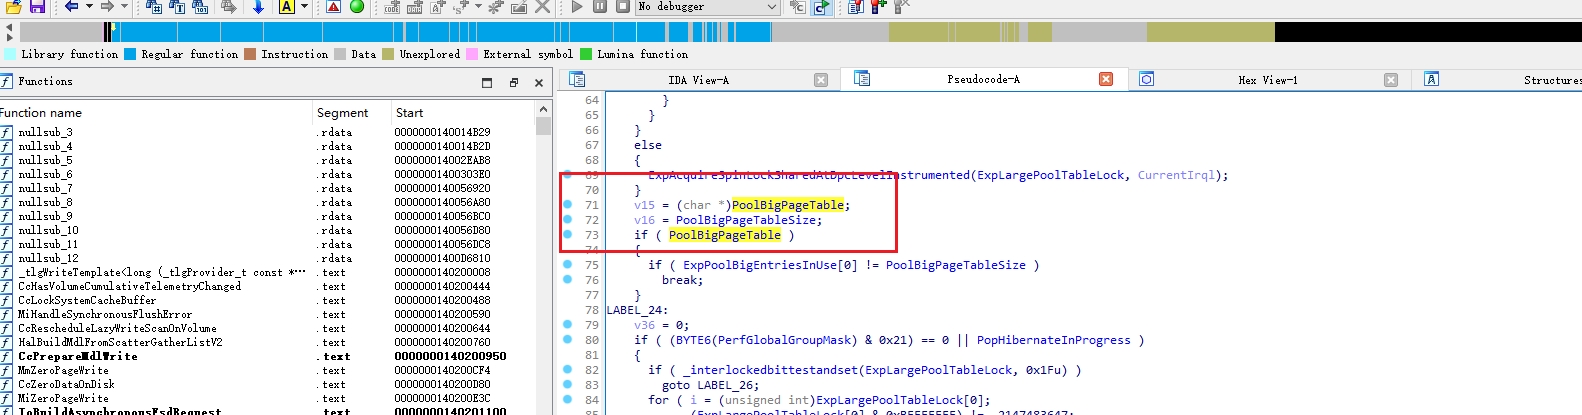Screen dimensions: 1582x415
Task: Switch to the Pseudocode-A tab
Action: click(x=983, y=80)
